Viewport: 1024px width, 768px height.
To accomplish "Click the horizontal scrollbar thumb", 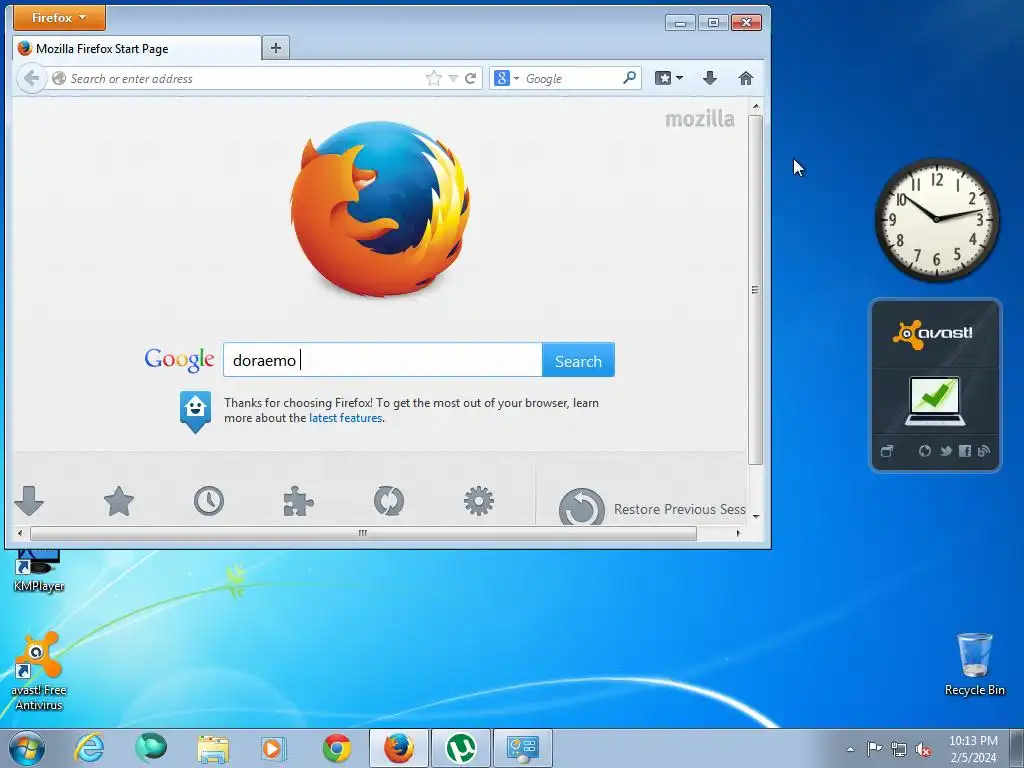I will (x=363, y=534).
